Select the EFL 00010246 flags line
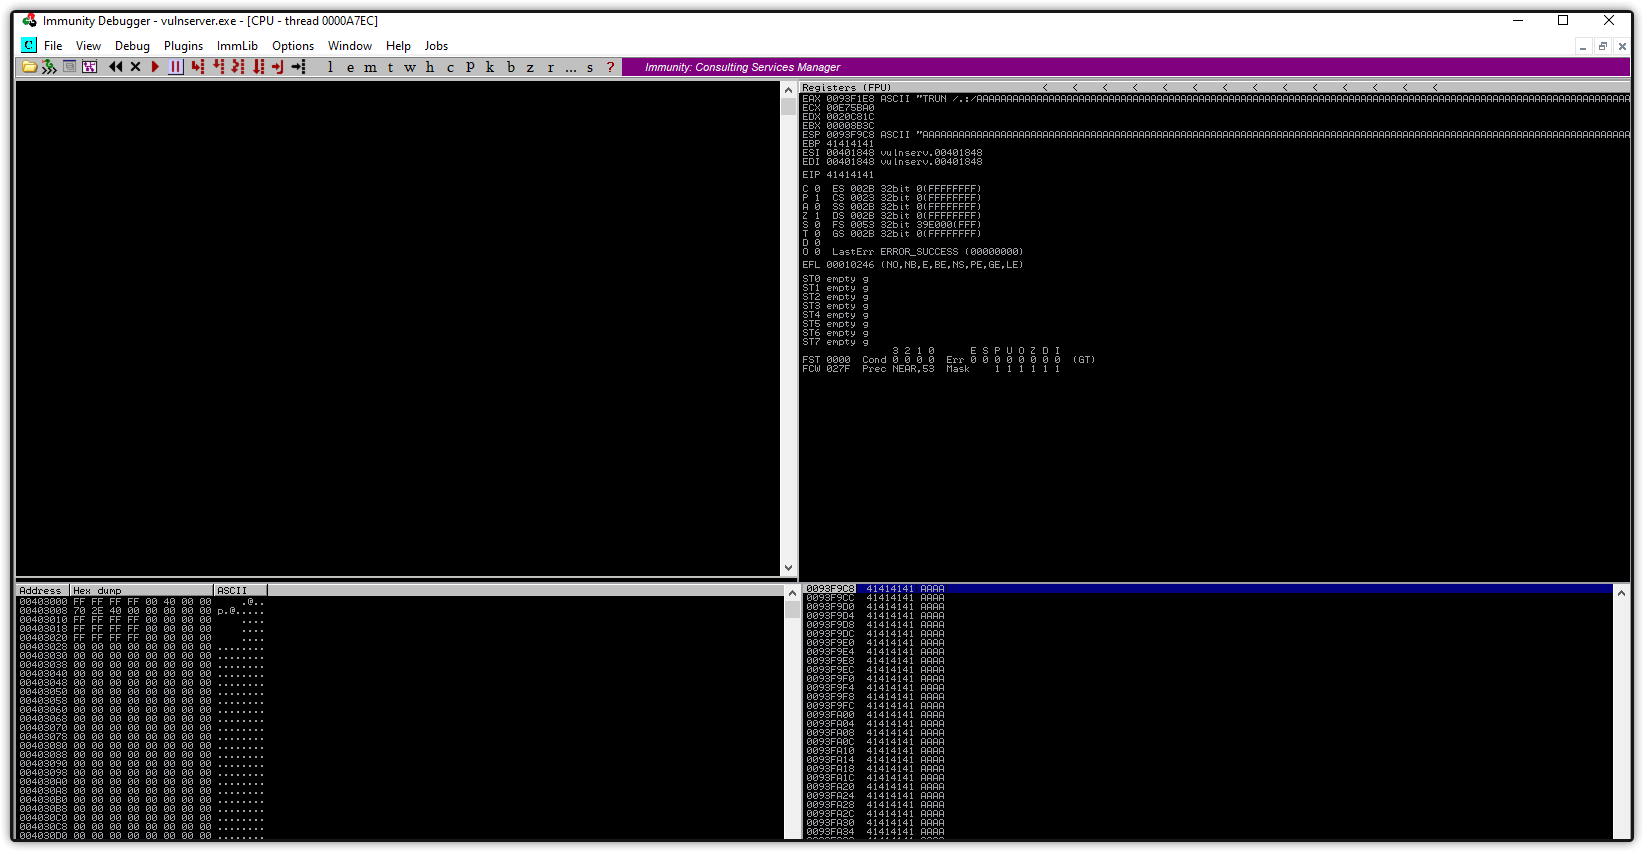The height and width of the screenshot is (852, 1644). [x=913, y=265]
